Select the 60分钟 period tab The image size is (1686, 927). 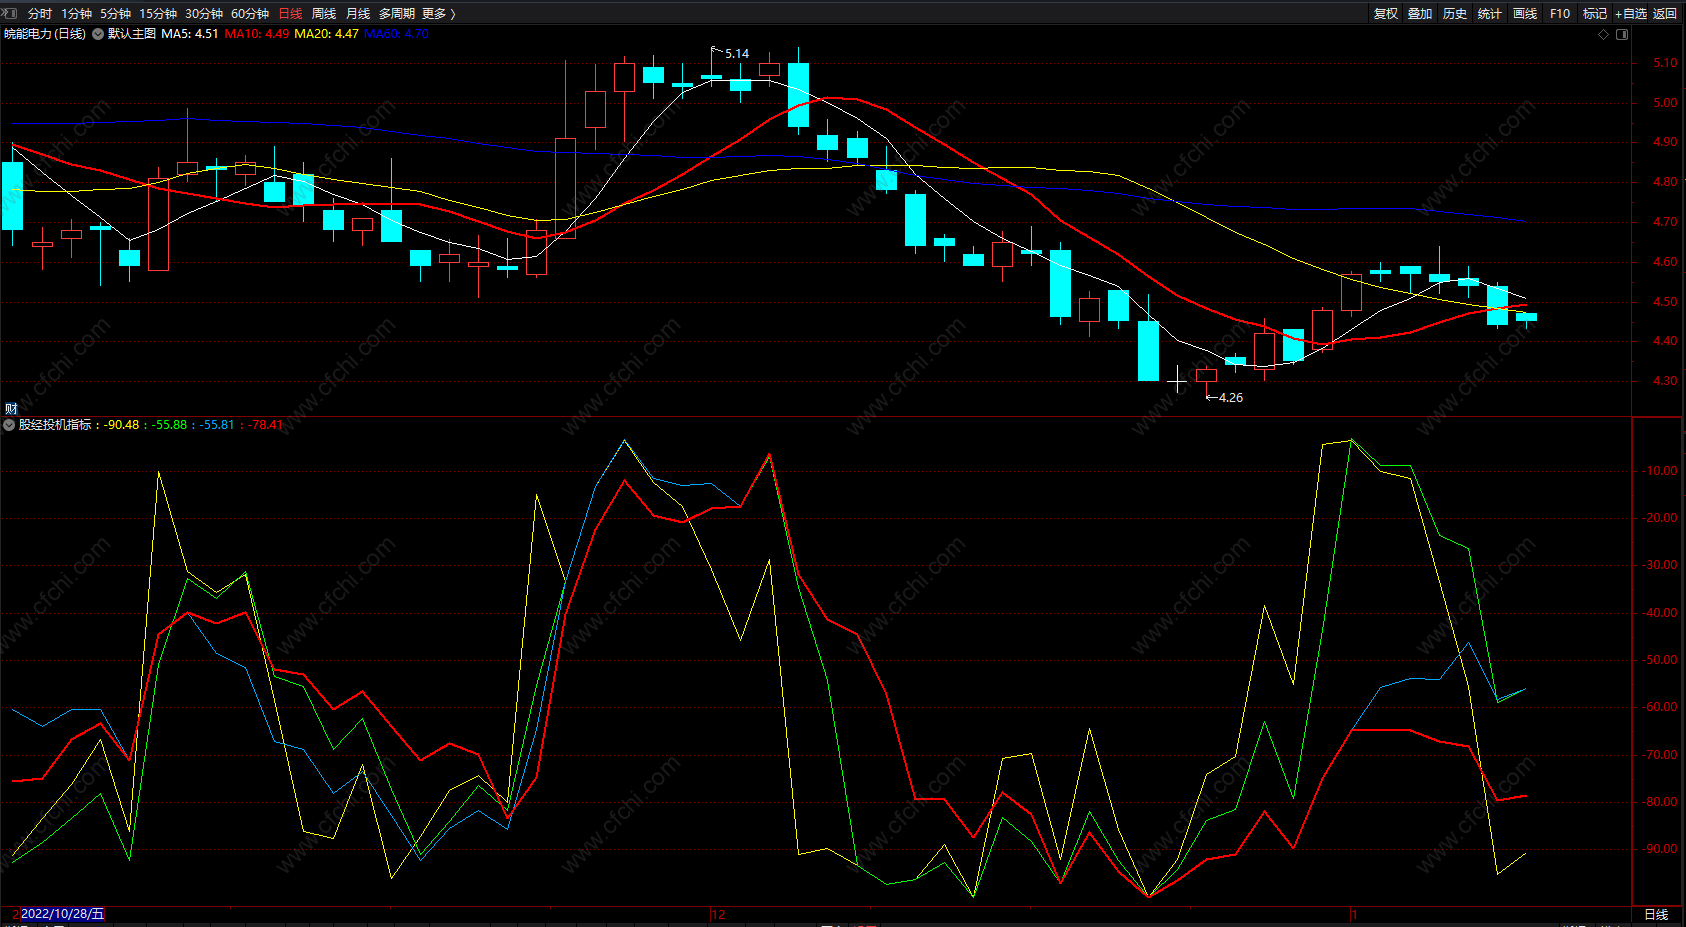coord(250,14)
